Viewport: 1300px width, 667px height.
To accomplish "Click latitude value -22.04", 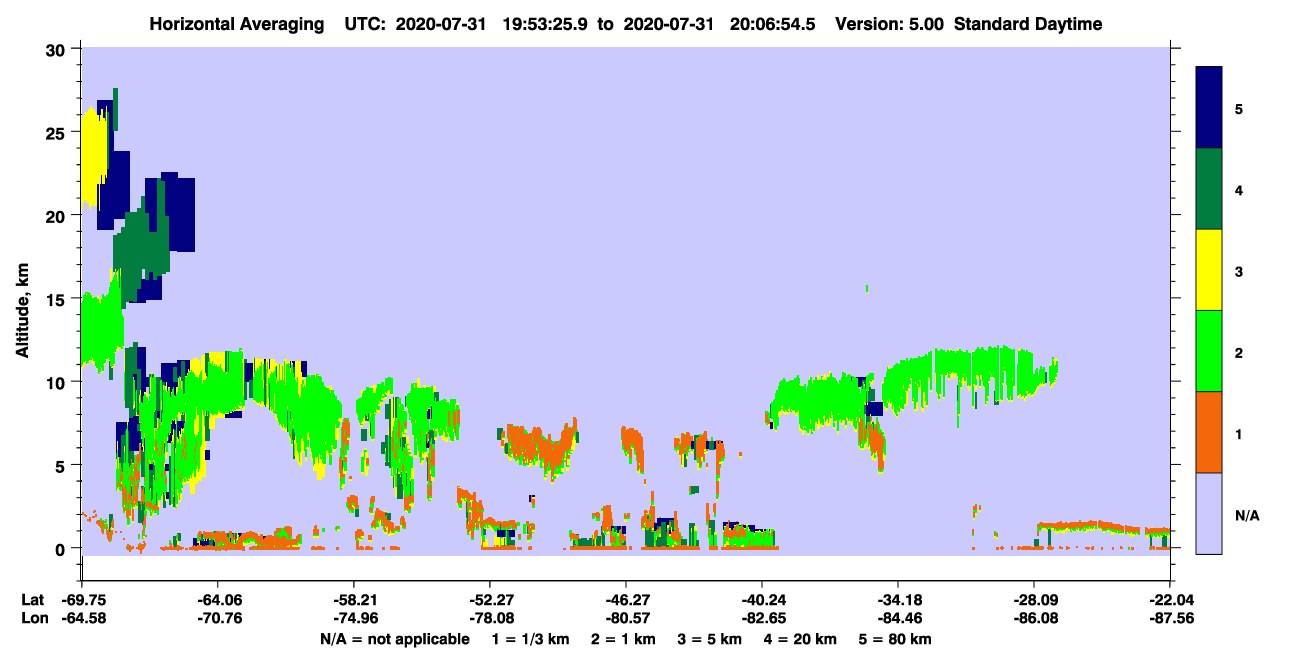I will (1170, 600).
